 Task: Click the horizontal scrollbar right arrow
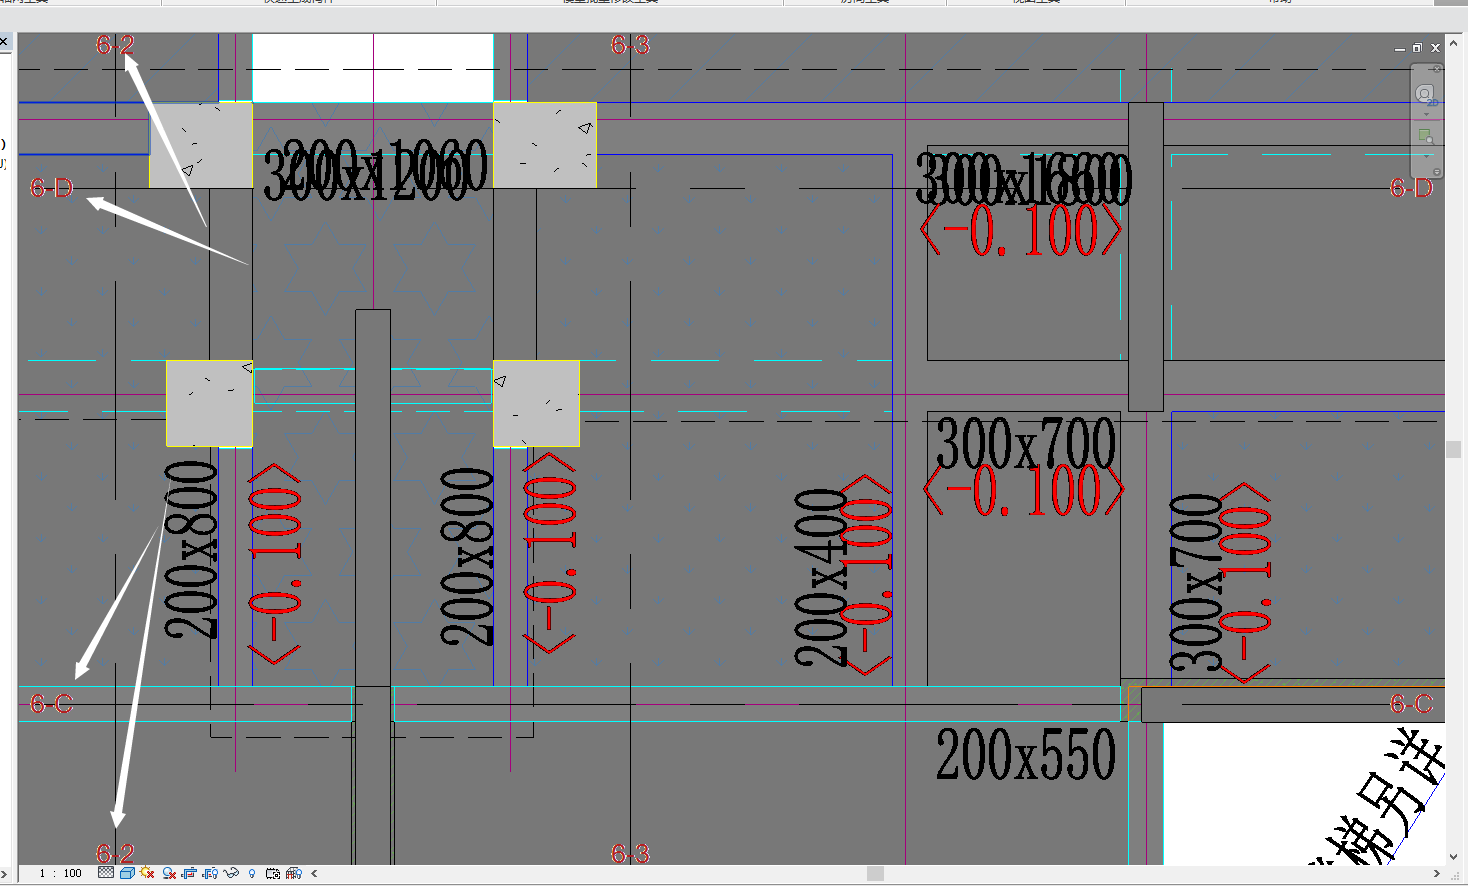1437,874
